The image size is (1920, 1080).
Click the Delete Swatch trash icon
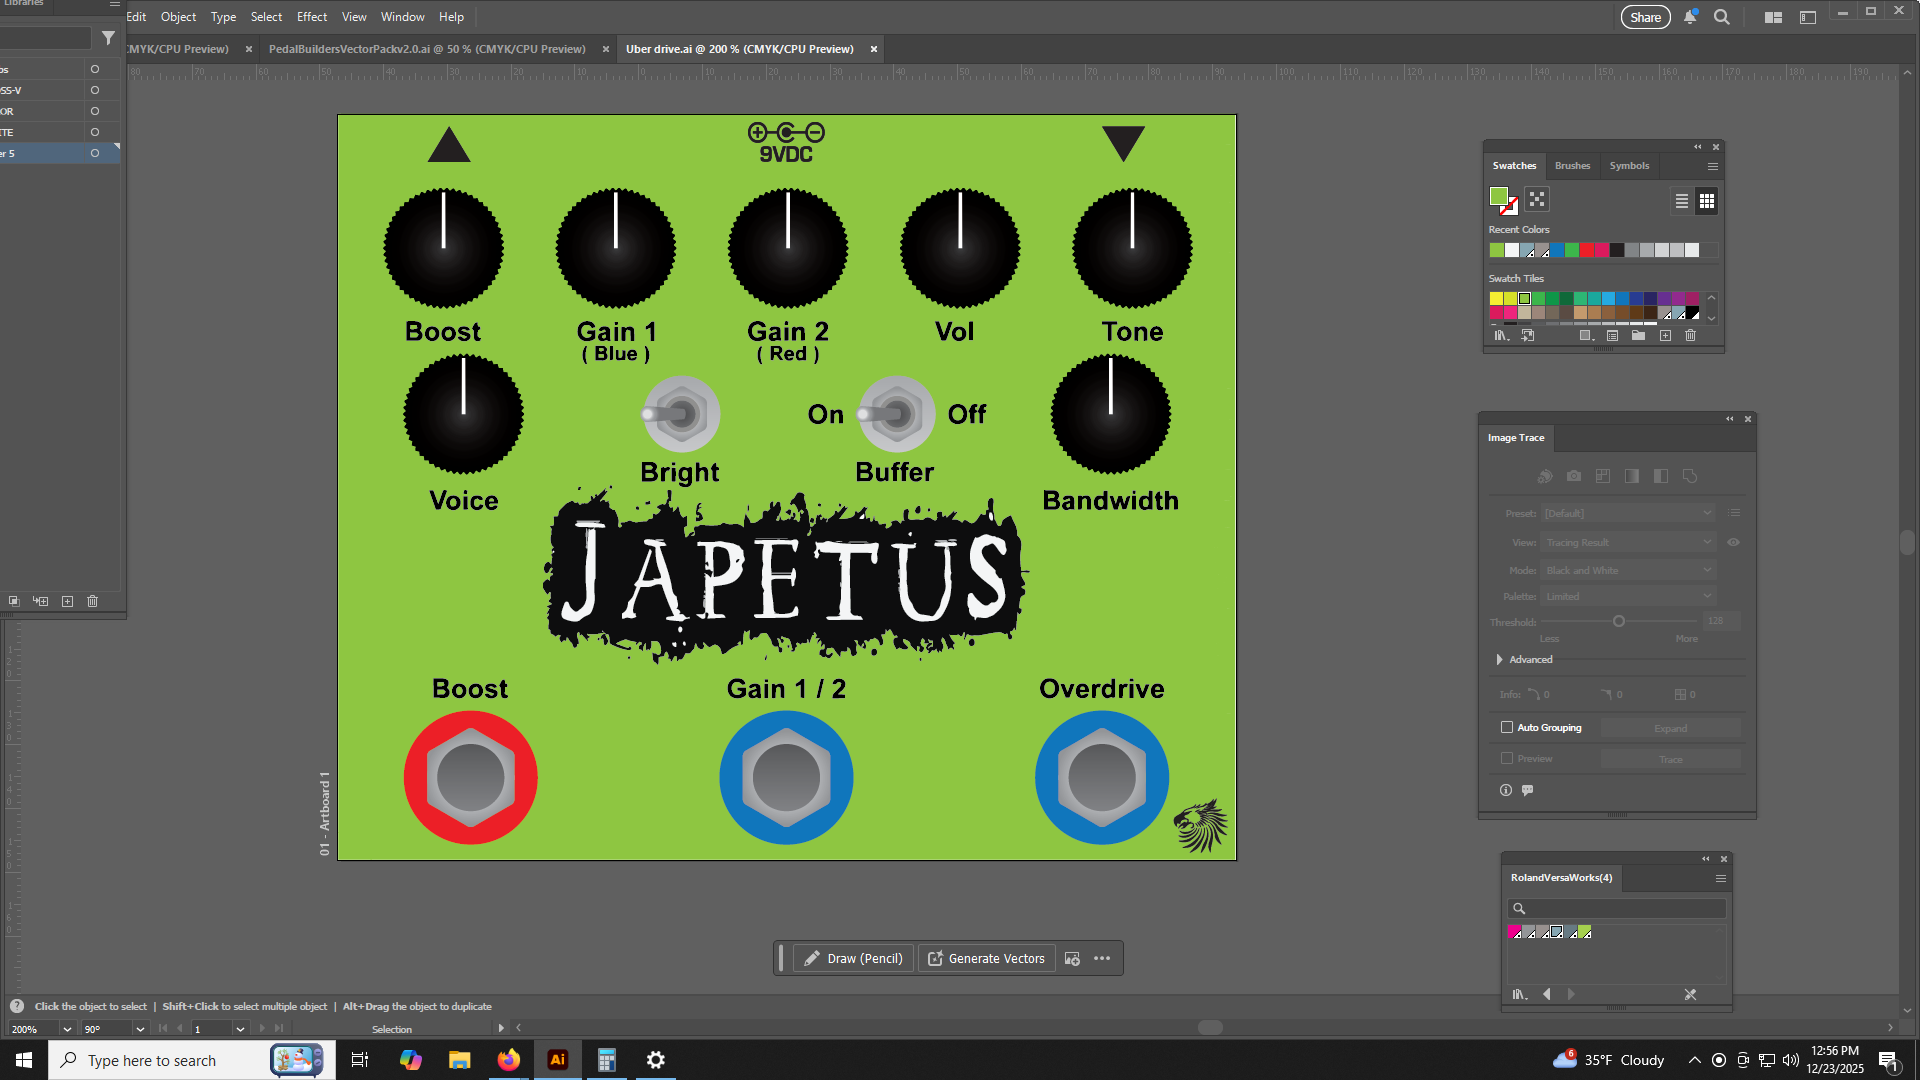[1690, 336]
